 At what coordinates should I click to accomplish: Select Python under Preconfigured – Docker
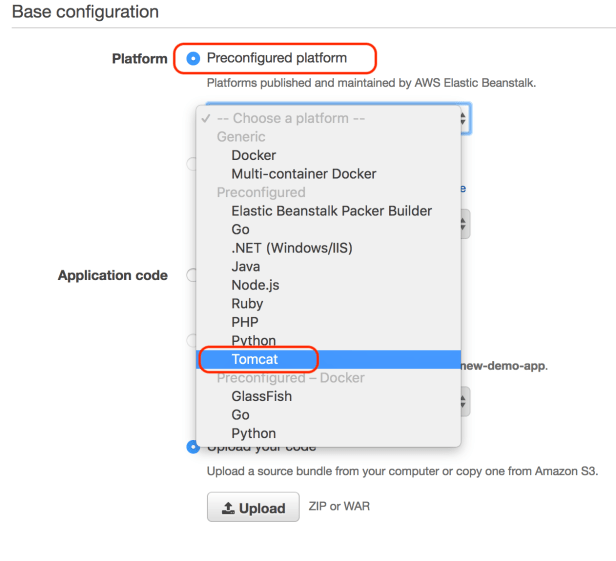[x=254, y=433]
